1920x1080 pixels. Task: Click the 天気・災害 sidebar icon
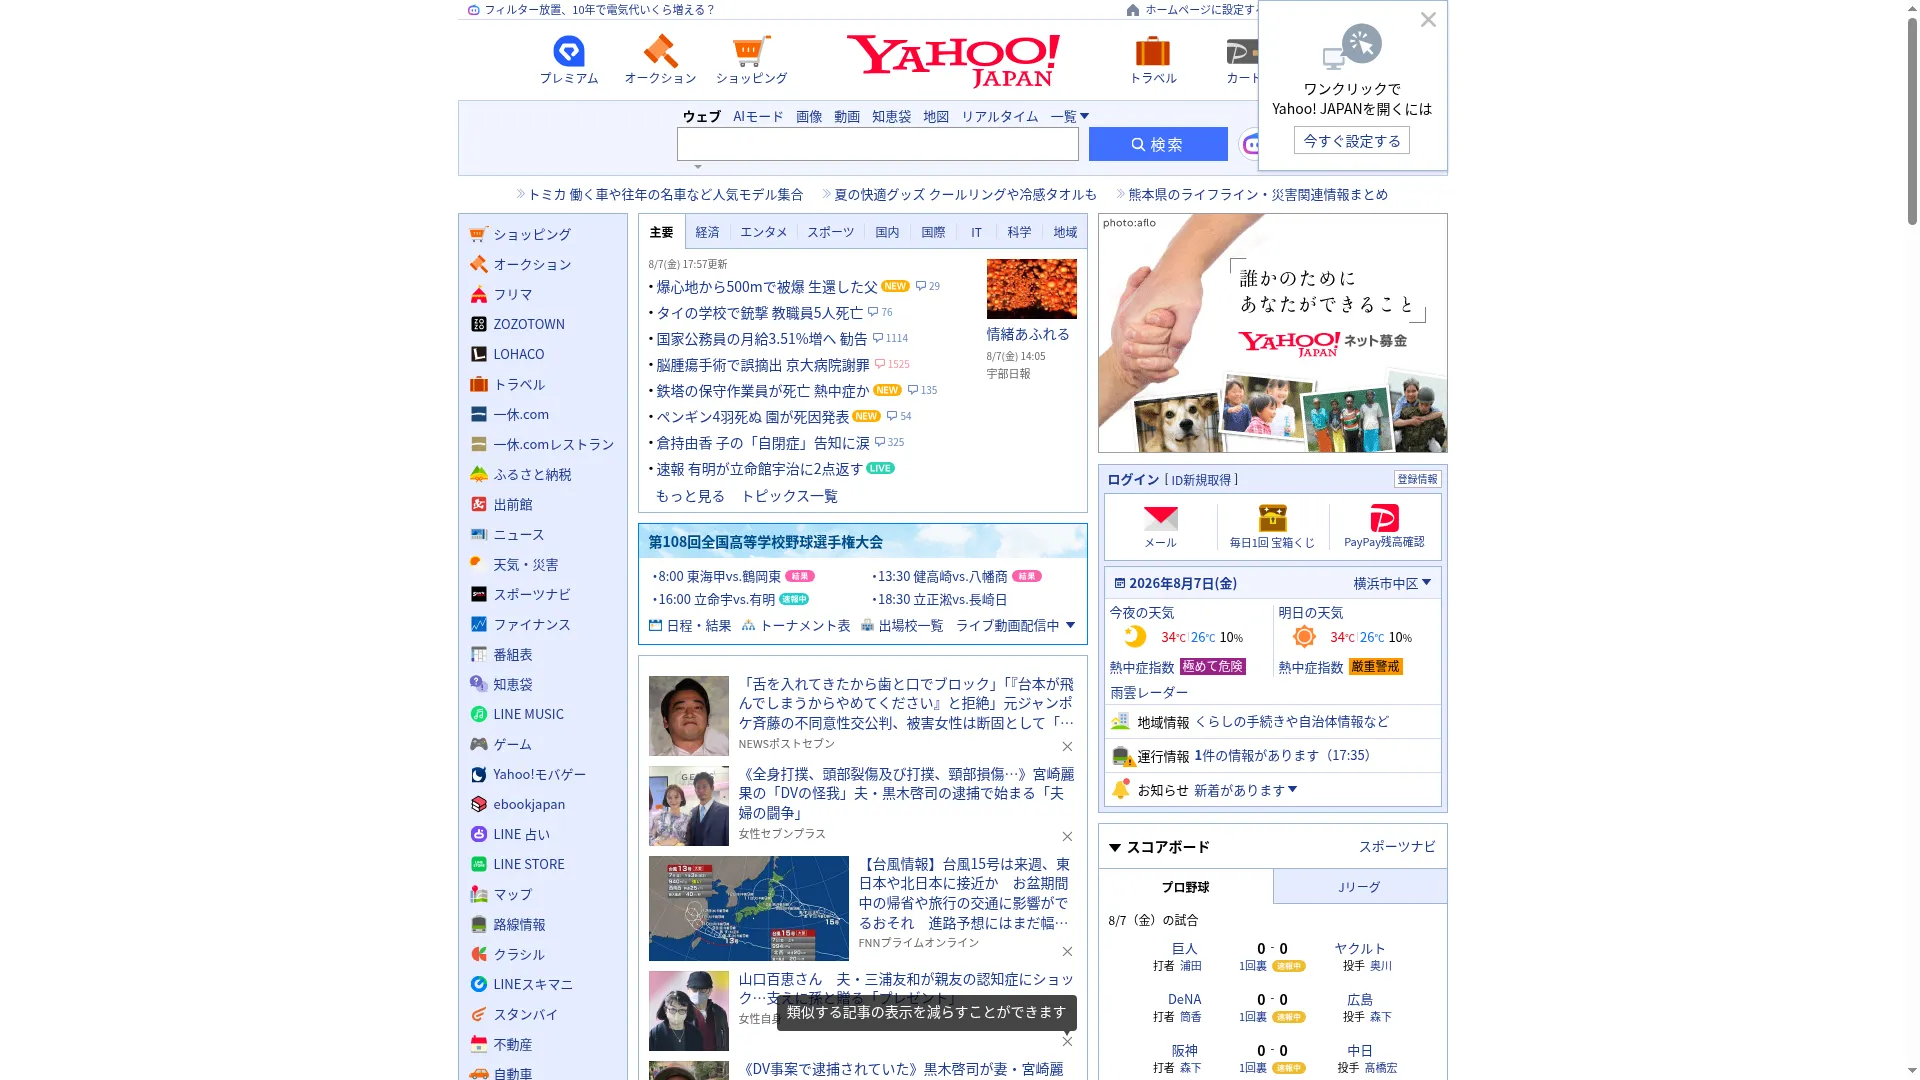(479, 564)
